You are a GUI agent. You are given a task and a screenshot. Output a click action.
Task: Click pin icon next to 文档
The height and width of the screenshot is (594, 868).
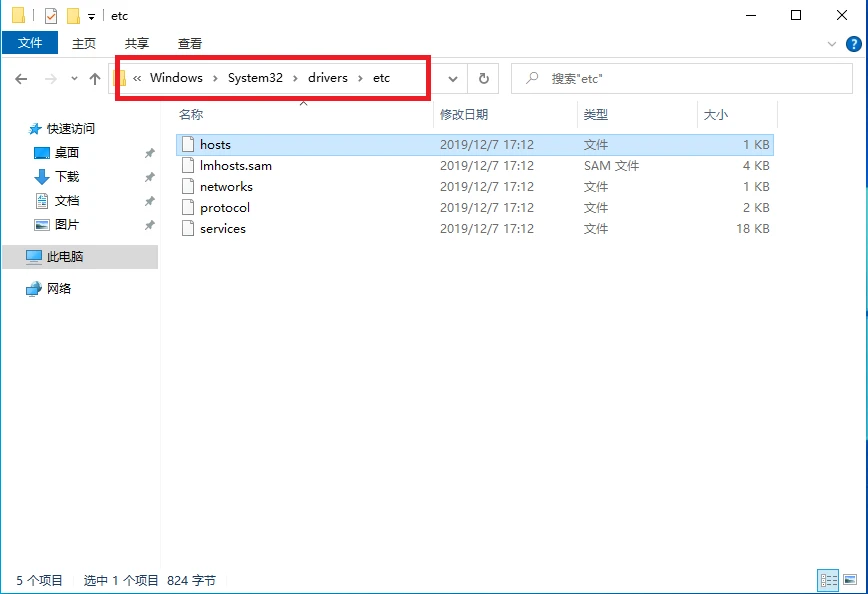point(149,201)
